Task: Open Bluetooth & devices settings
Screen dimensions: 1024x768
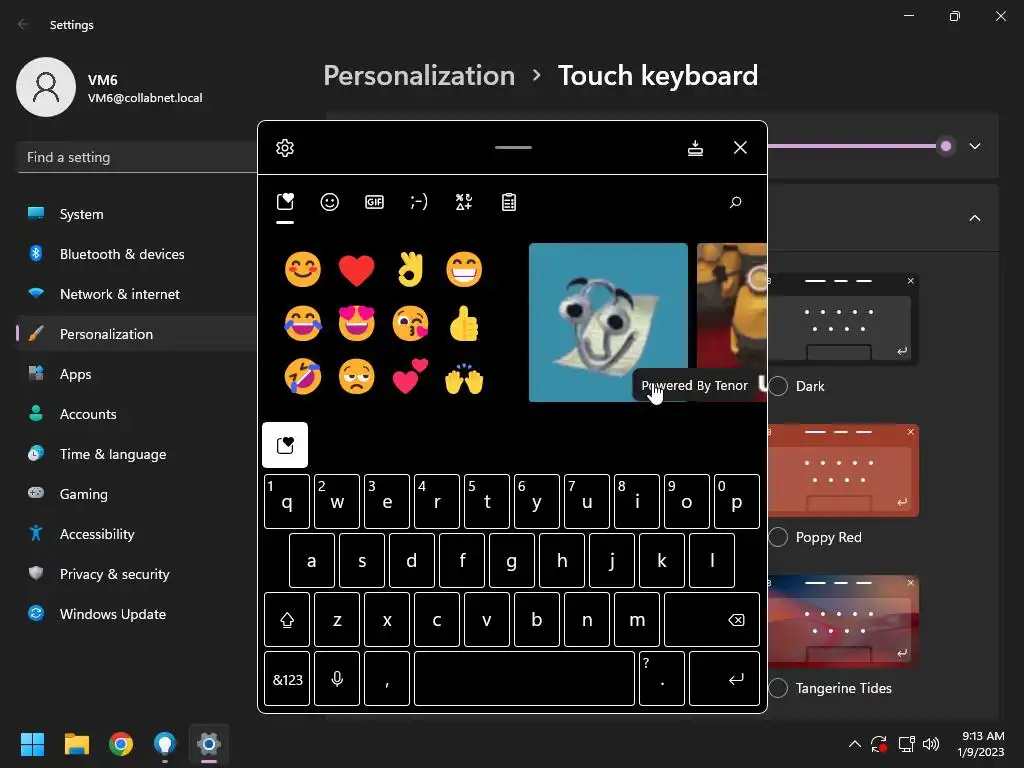Action: (137, 254)
